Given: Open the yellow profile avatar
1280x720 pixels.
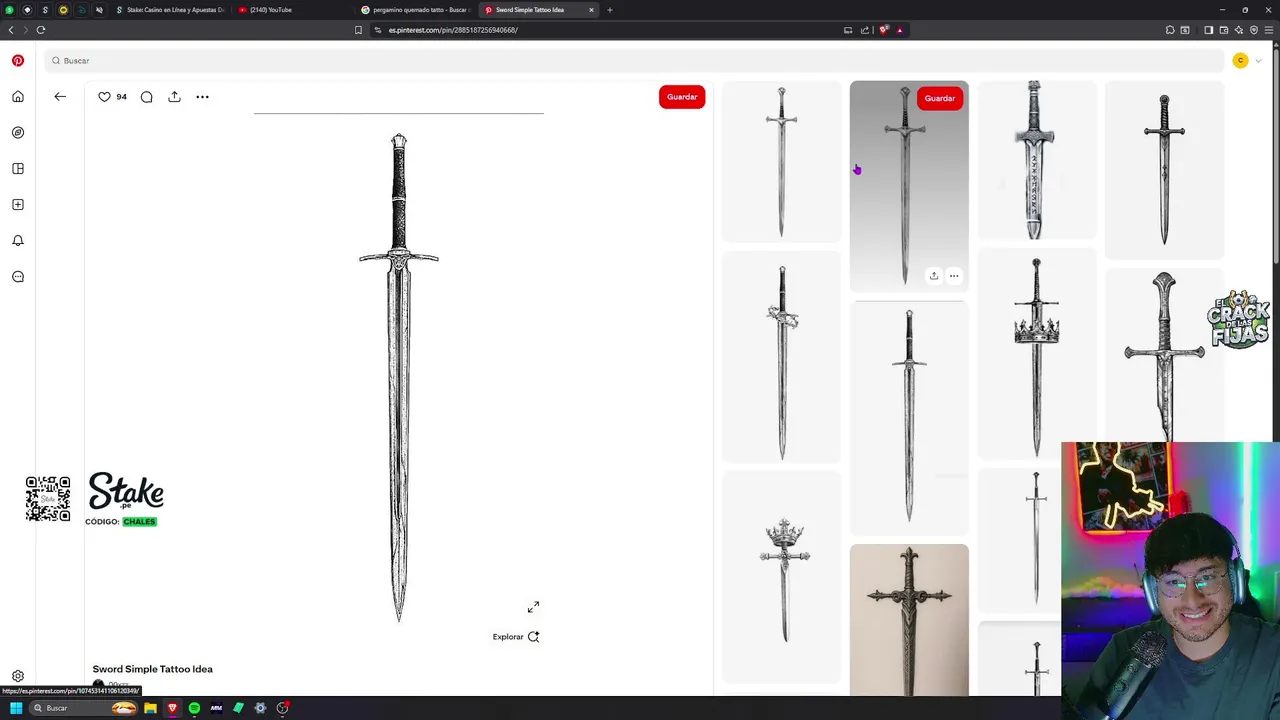Looking at the screenshot, I should (x=1240, y=61).
